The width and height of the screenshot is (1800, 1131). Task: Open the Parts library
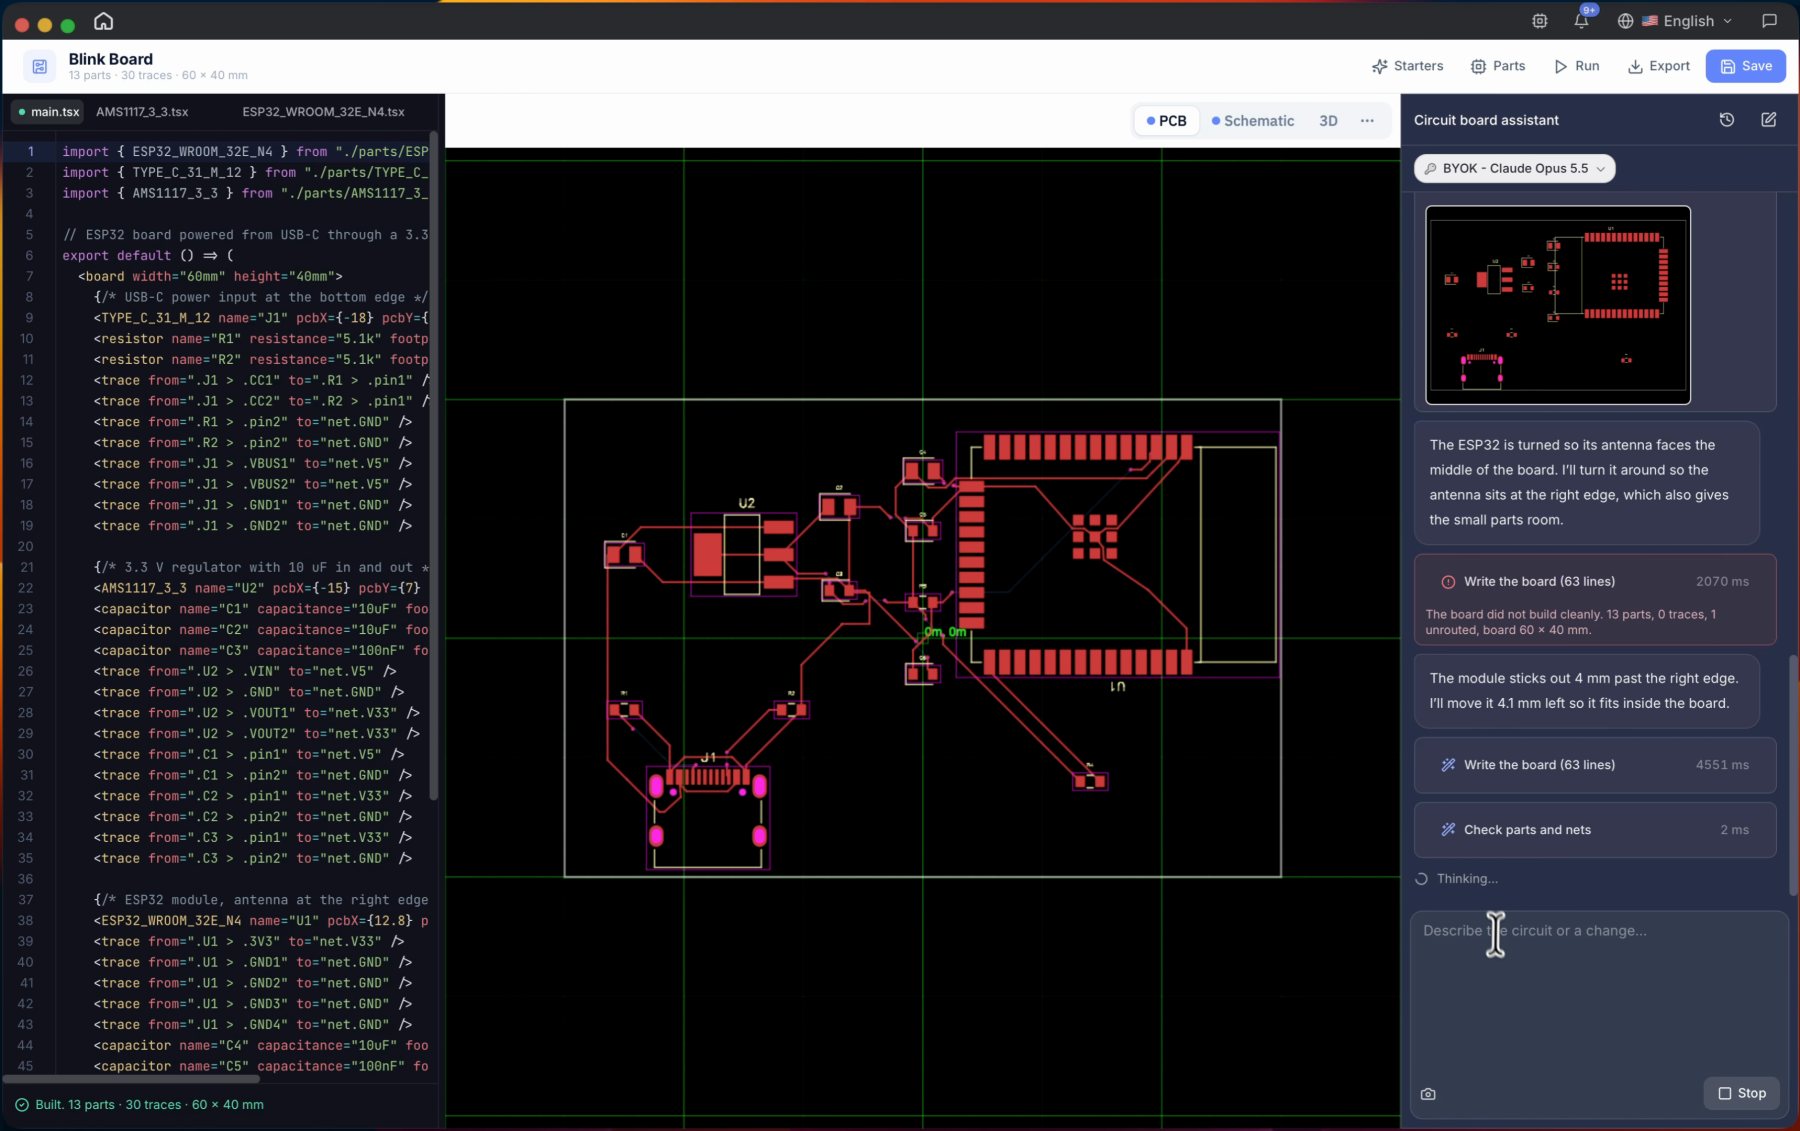coord(1498,66)
